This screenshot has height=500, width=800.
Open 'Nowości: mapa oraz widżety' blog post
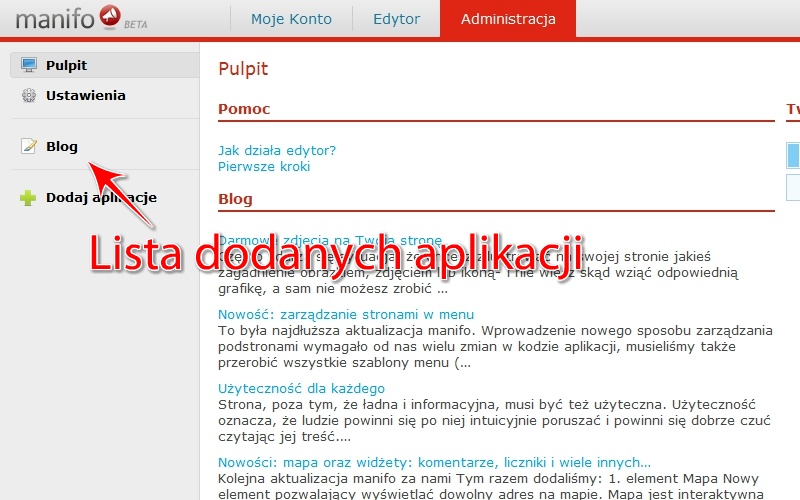pos(434,462)
